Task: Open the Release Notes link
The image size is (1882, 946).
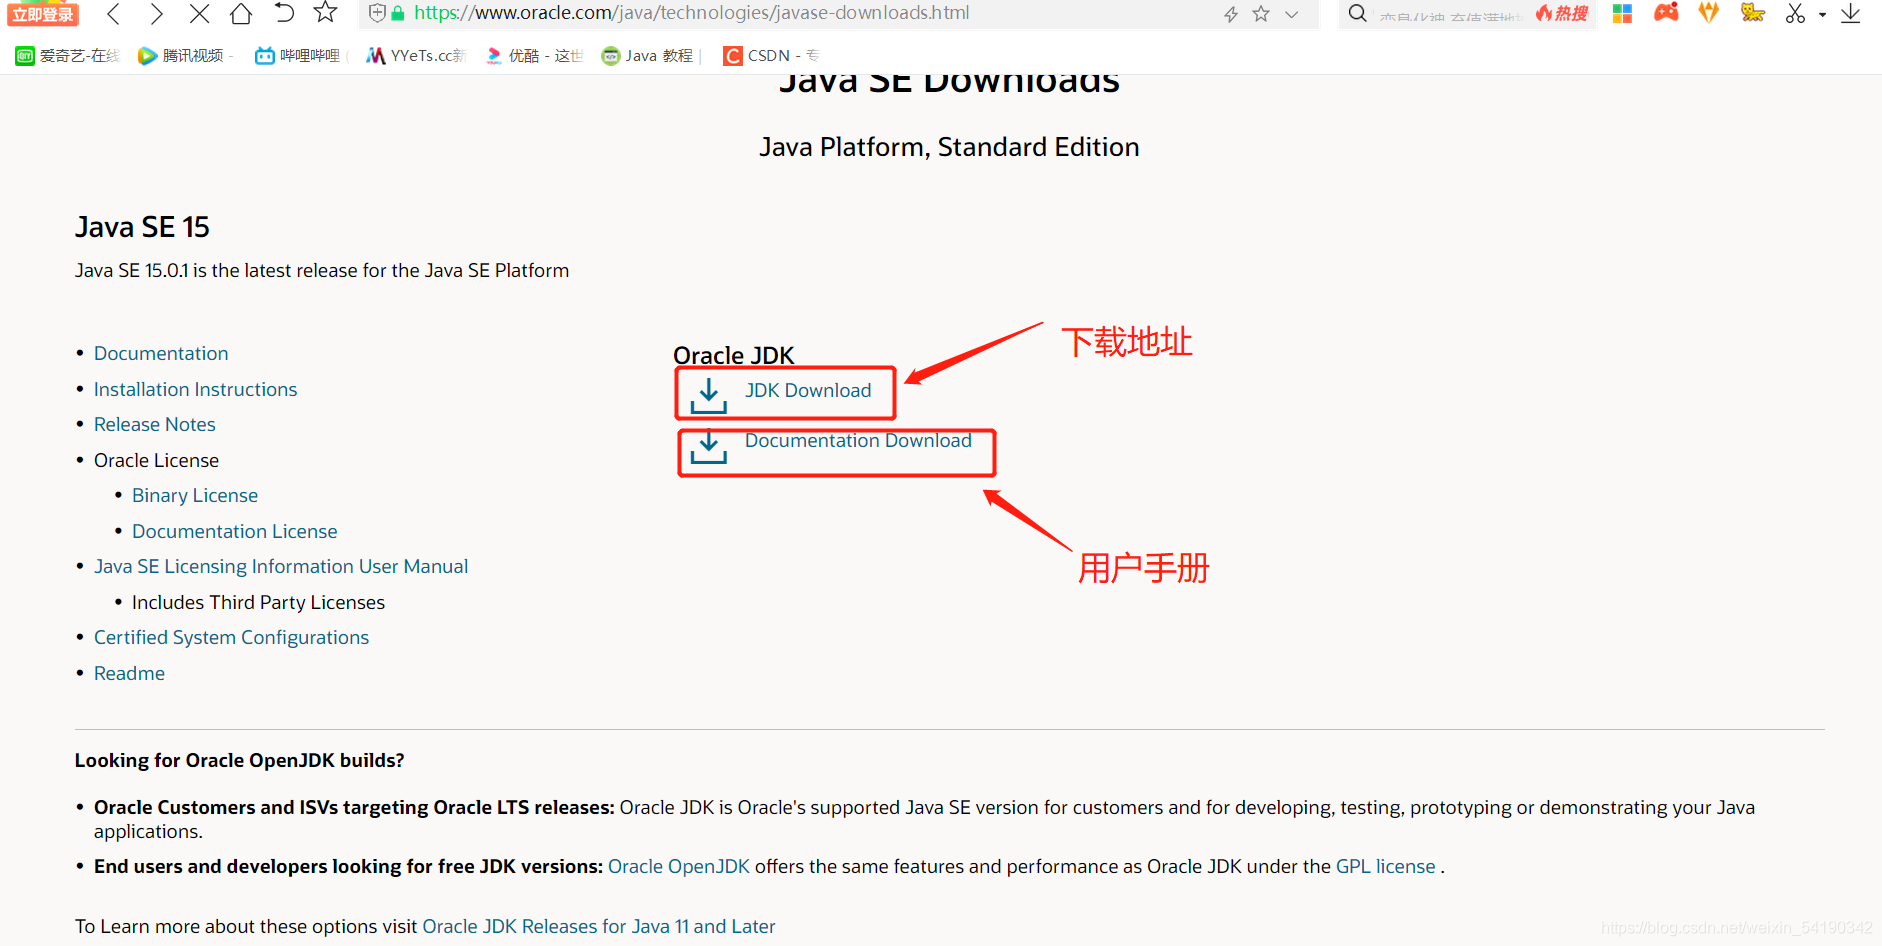Action: (154, 424)
